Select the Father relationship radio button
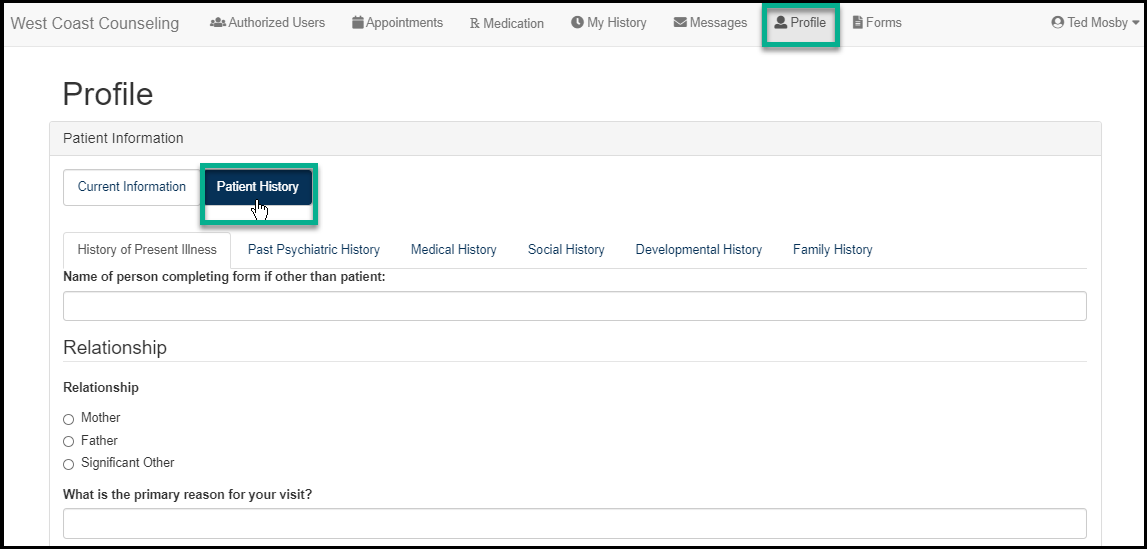 click(69, 441)
